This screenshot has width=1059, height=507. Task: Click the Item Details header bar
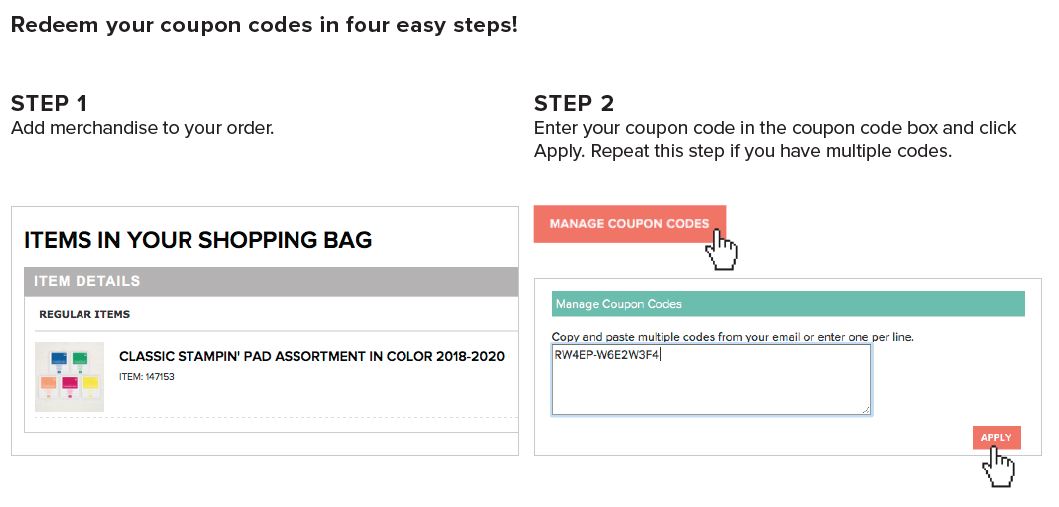pos(270,282)
